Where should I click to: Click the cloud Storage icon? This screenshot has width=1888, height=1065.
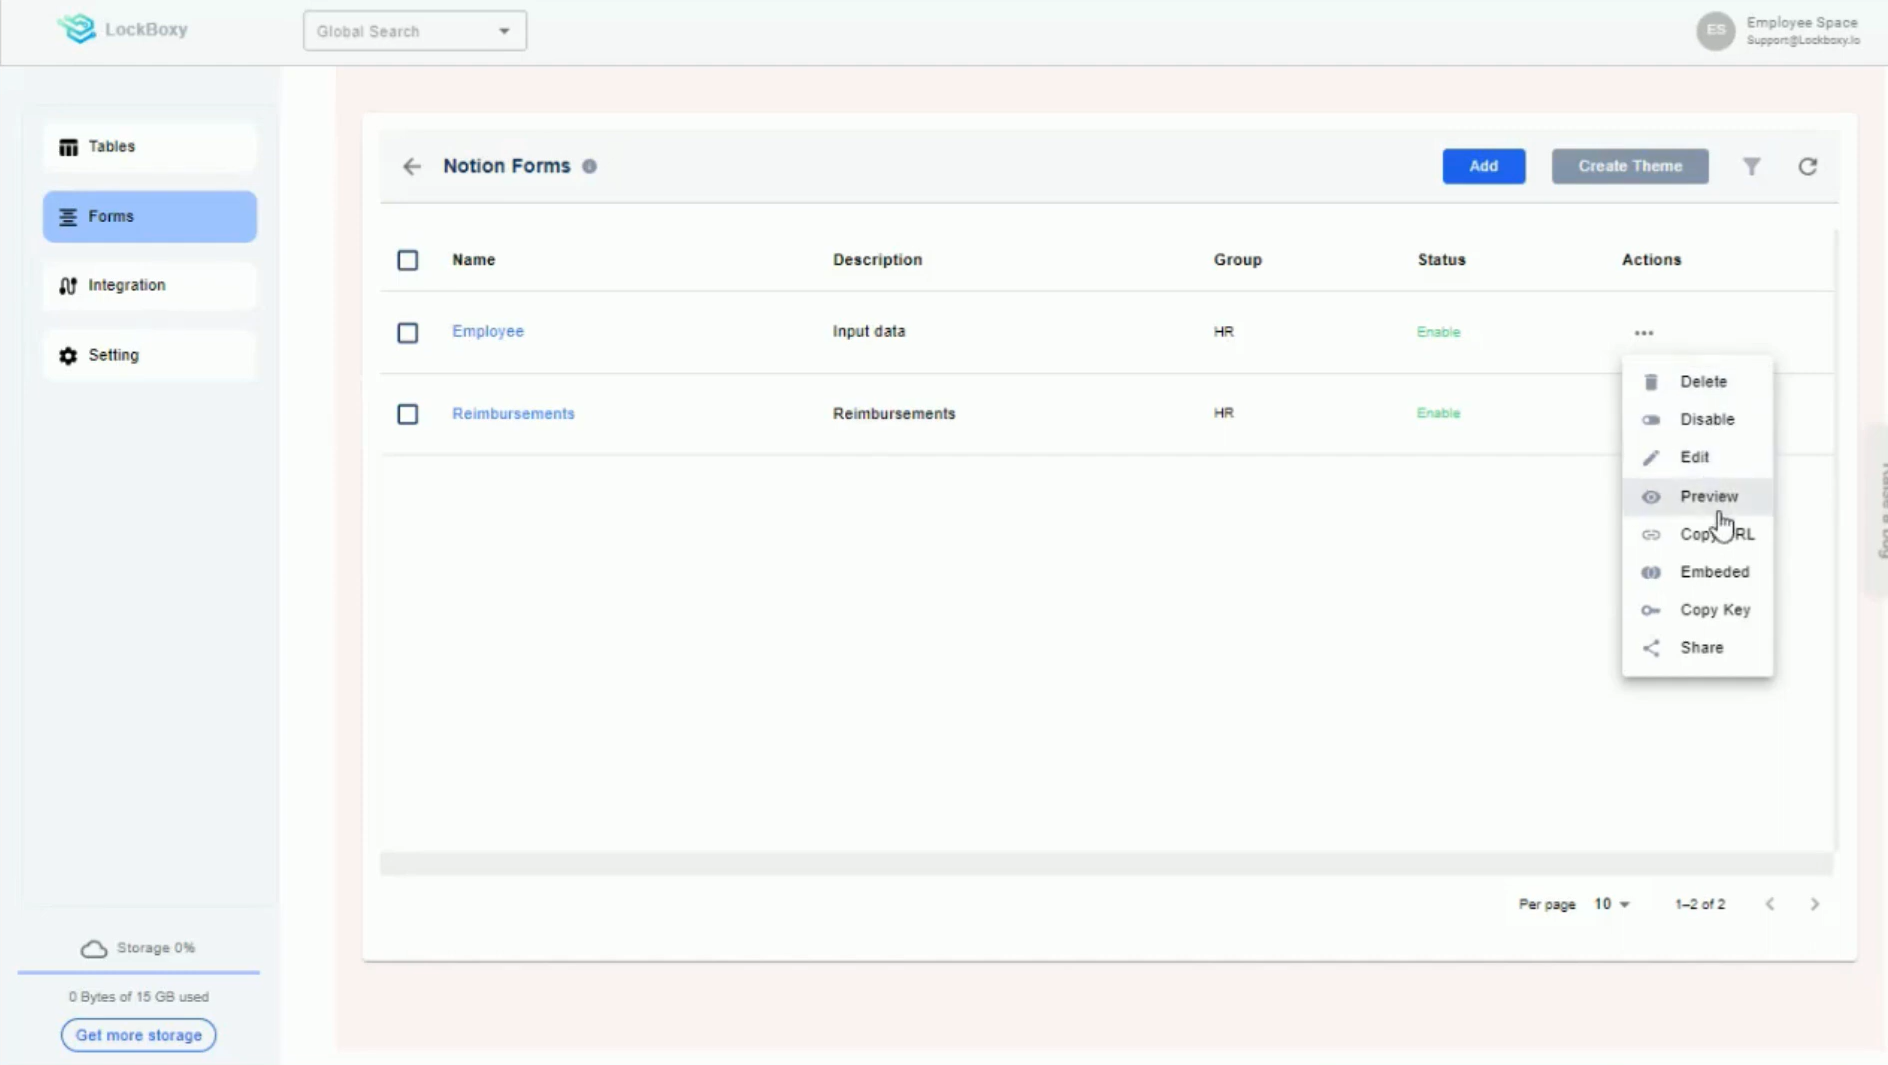pyautogui.click(x=94, y=949)
